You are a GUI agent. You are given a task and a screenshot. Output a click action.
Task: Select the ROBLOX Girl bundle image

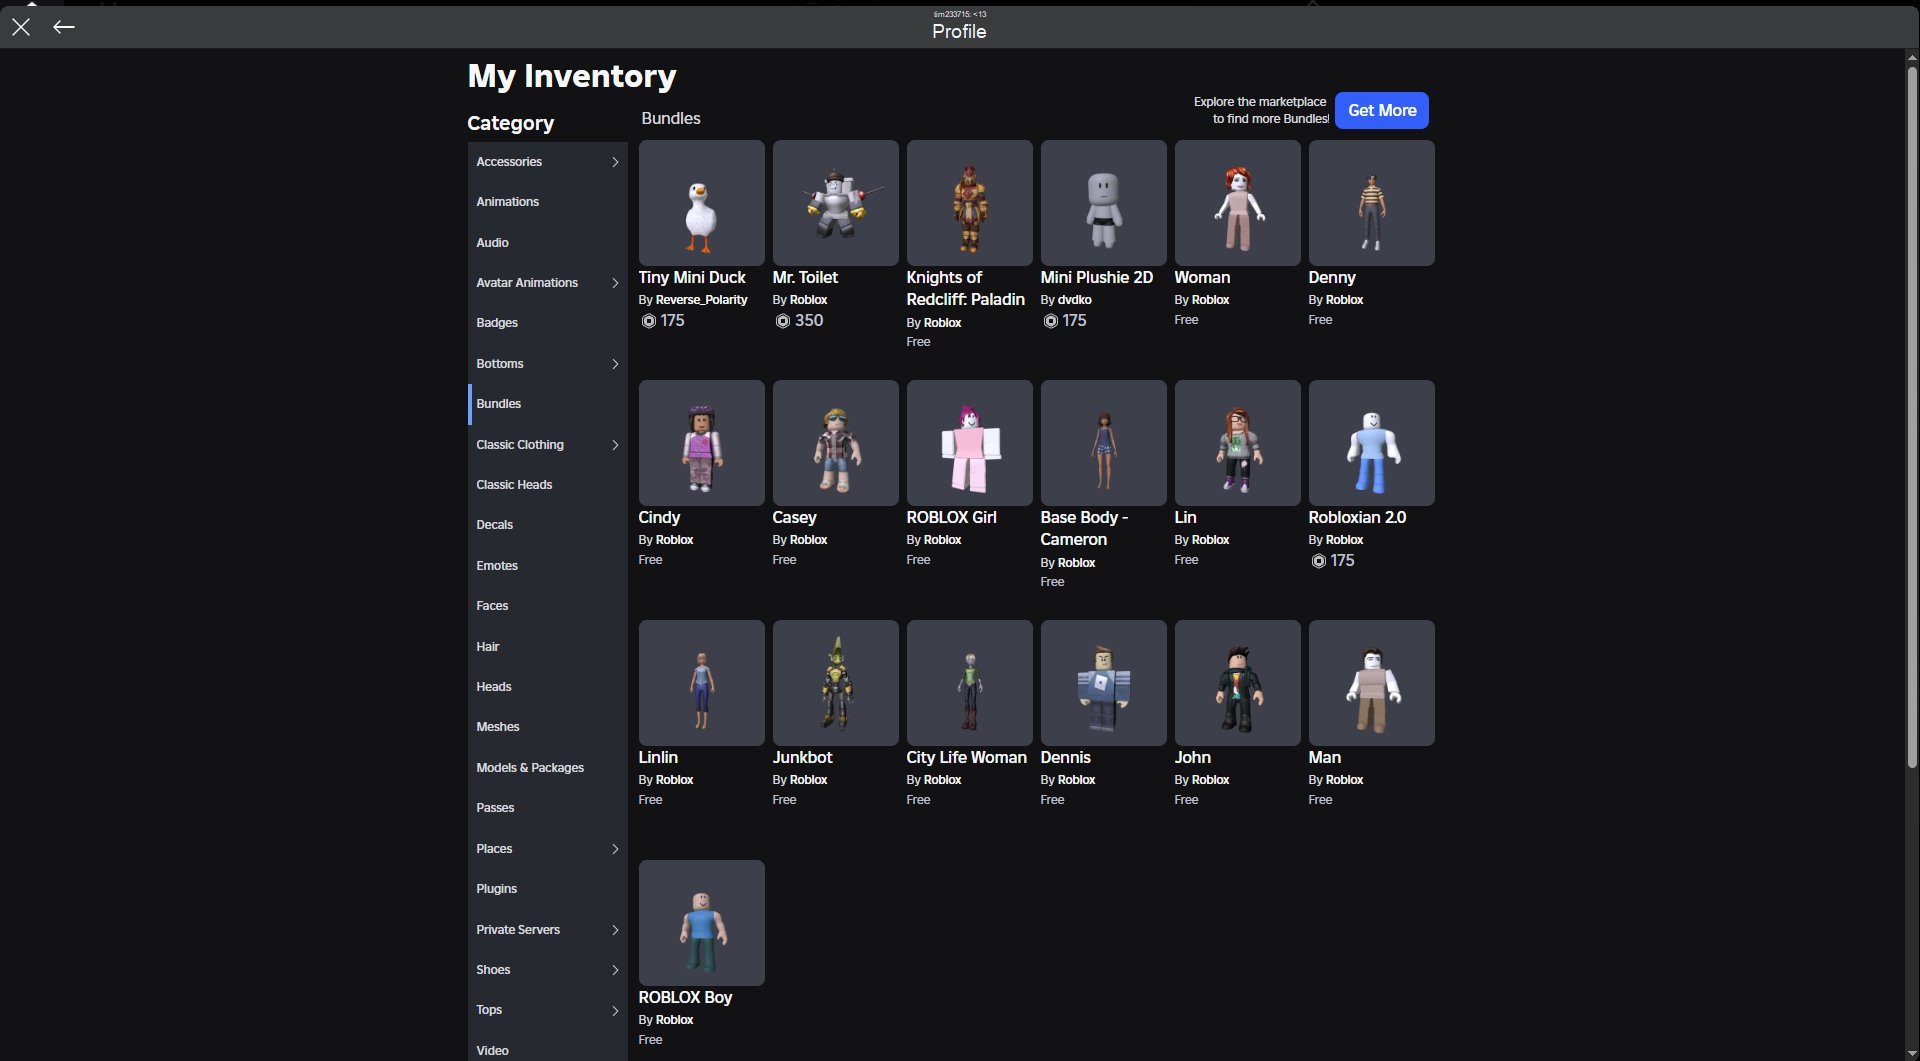pyautogui.click(x=969, y=443)
